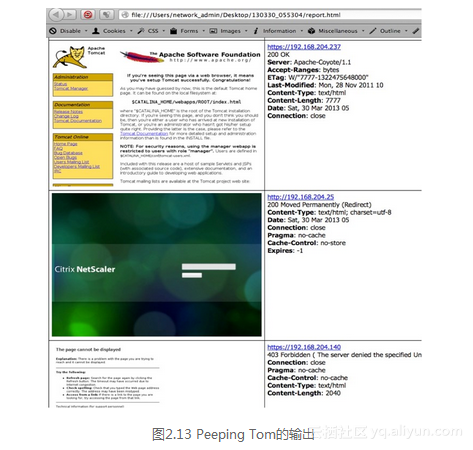The height and width of the screenshot is (450, 473).
Task: Open the Information dropdown arrow
Action: [x=302, y=31]
